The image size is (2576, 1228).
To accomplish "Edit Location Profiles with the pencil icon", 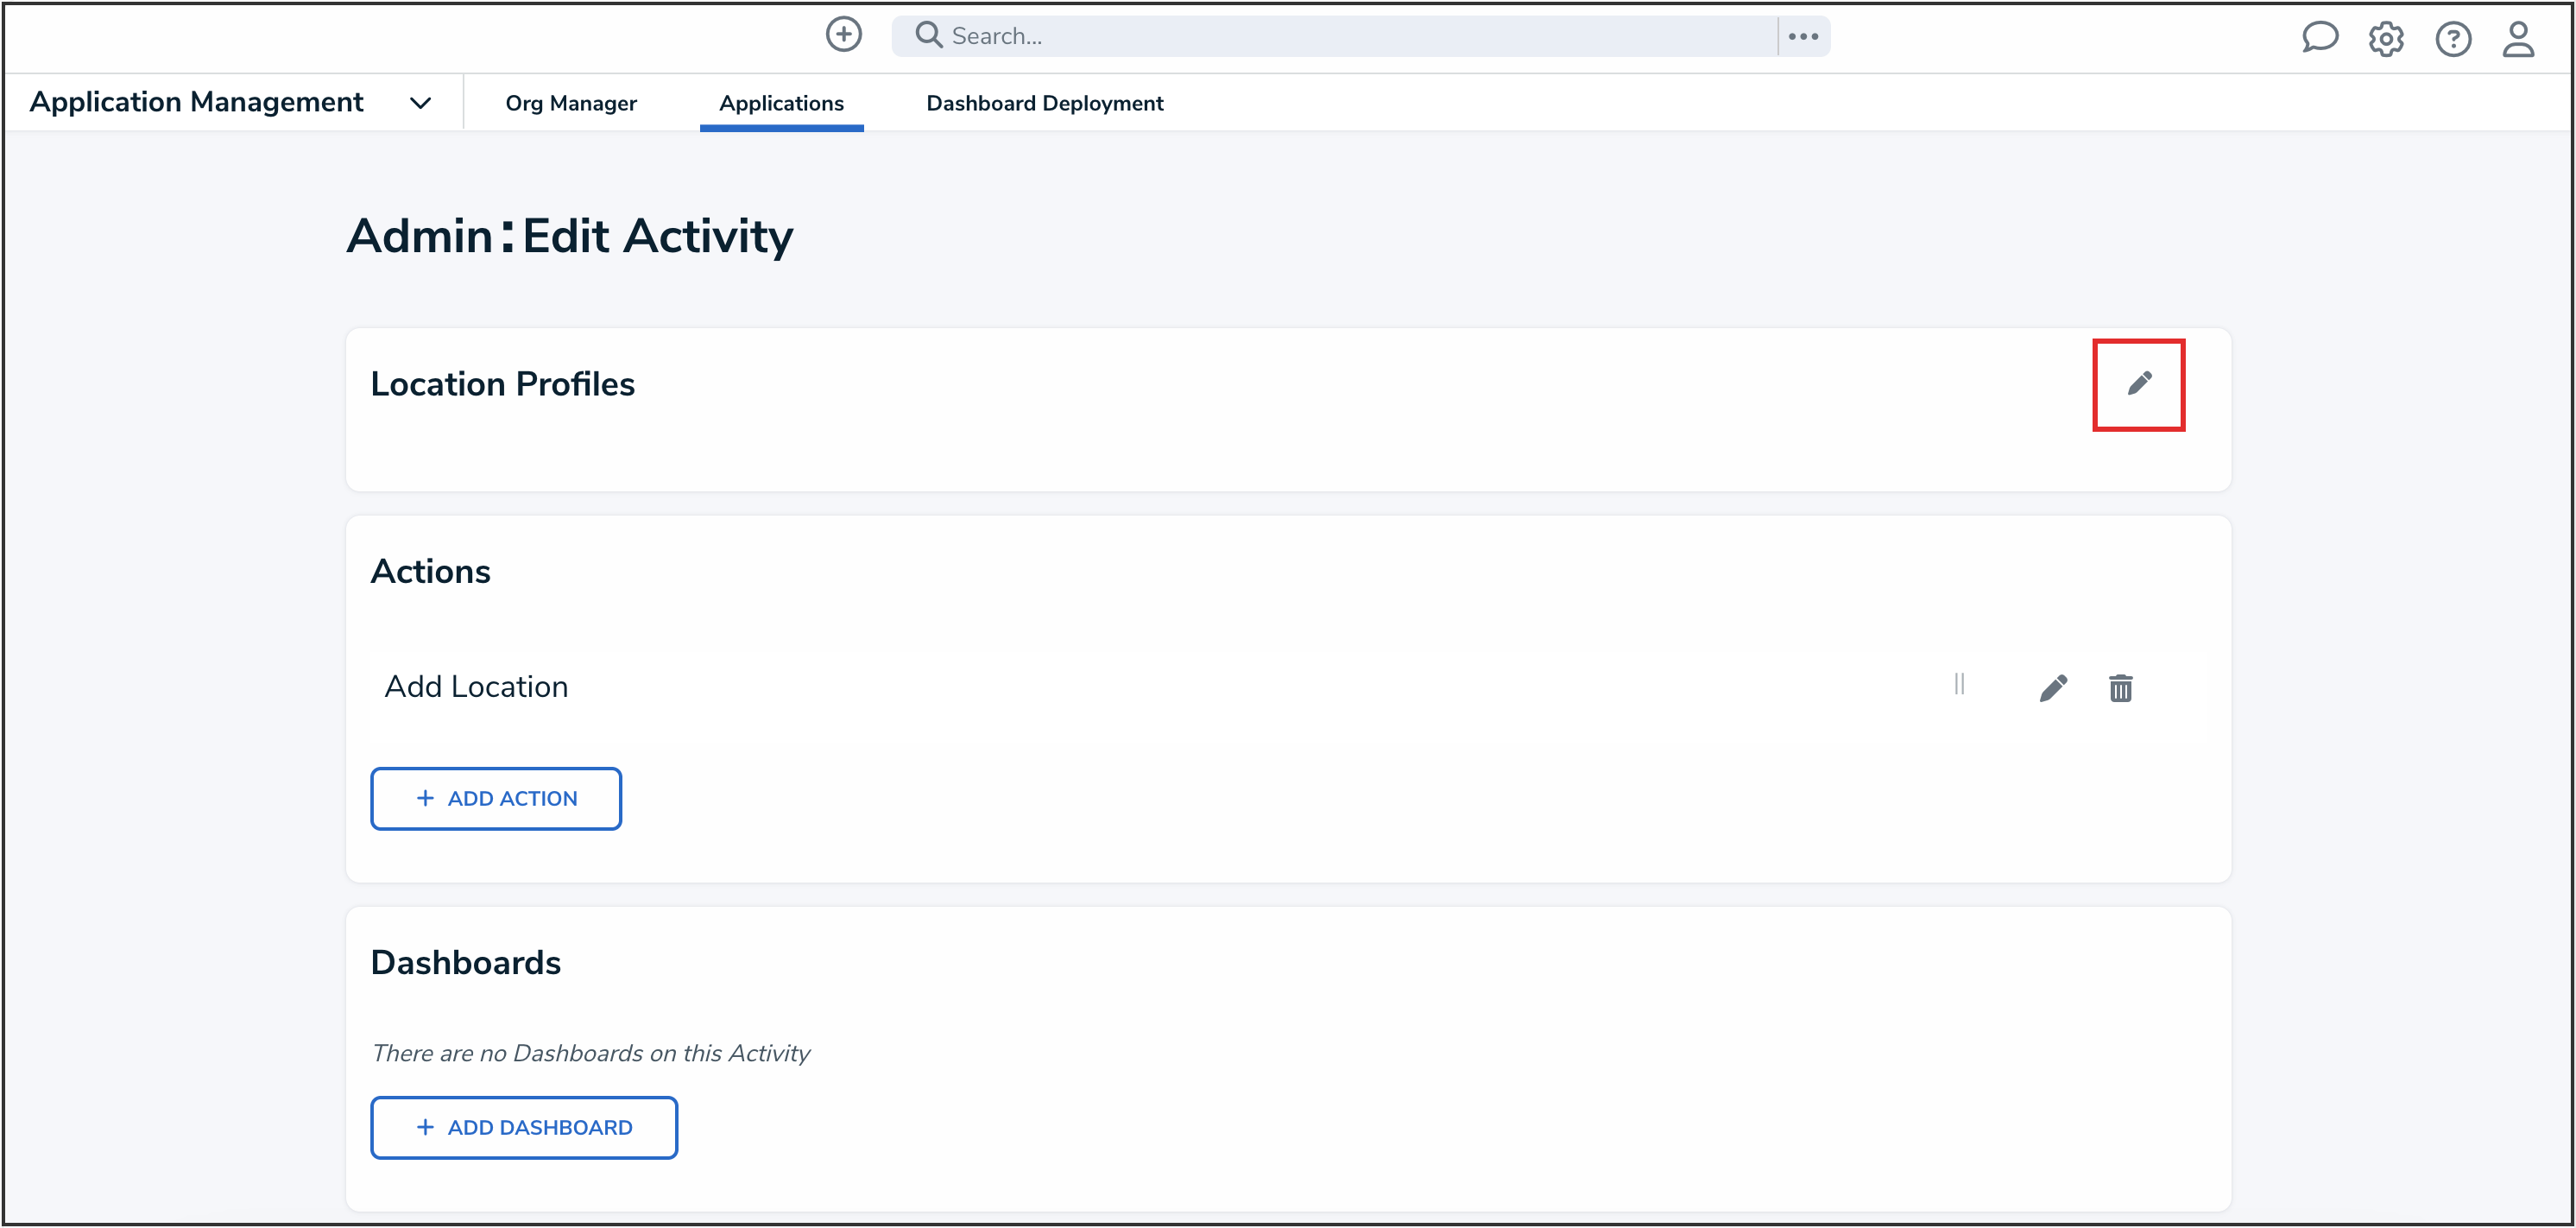I will coord(2138,384).
